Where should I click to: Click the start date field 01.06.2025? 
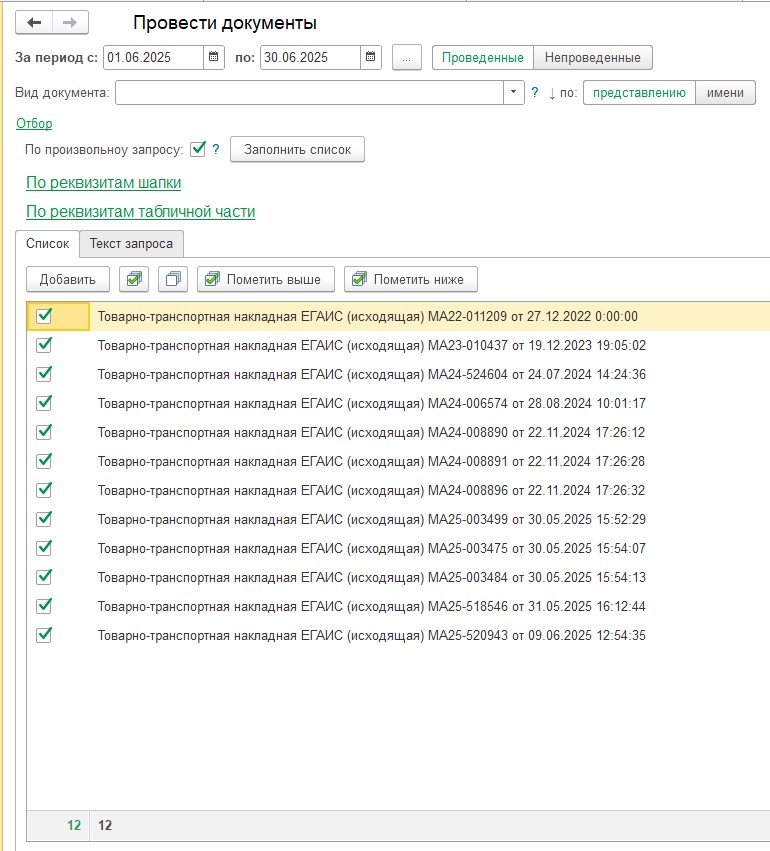point(154,58)
